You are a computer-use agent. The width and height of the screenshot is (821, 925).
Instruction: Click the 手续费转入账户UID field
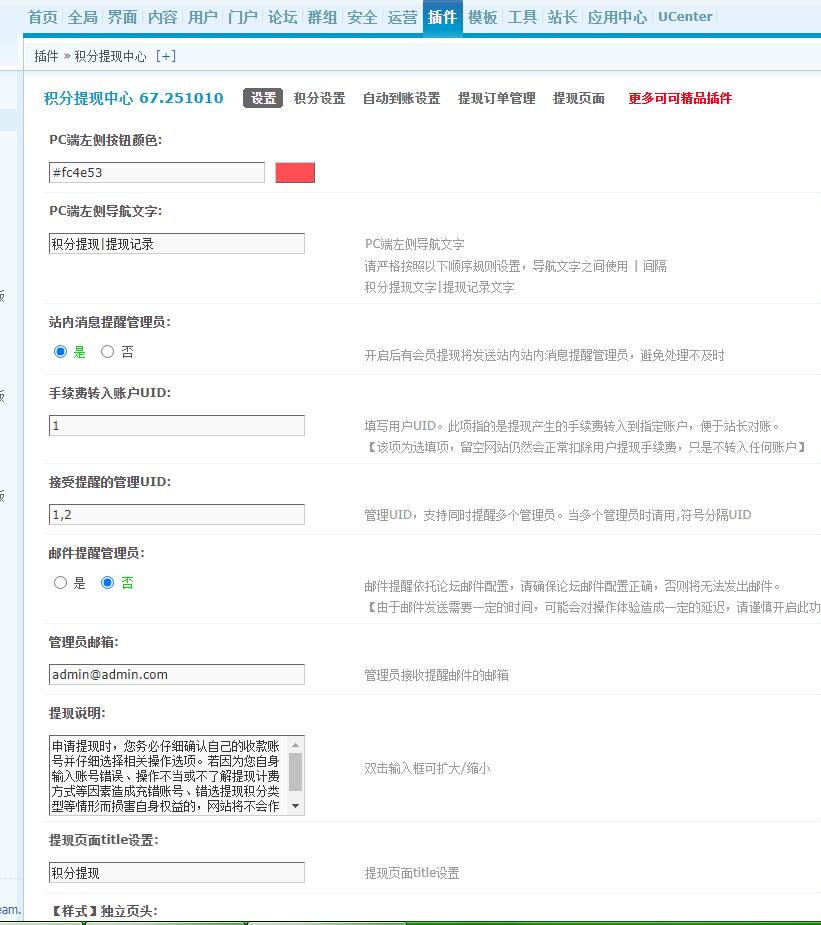tap(177, 426)
